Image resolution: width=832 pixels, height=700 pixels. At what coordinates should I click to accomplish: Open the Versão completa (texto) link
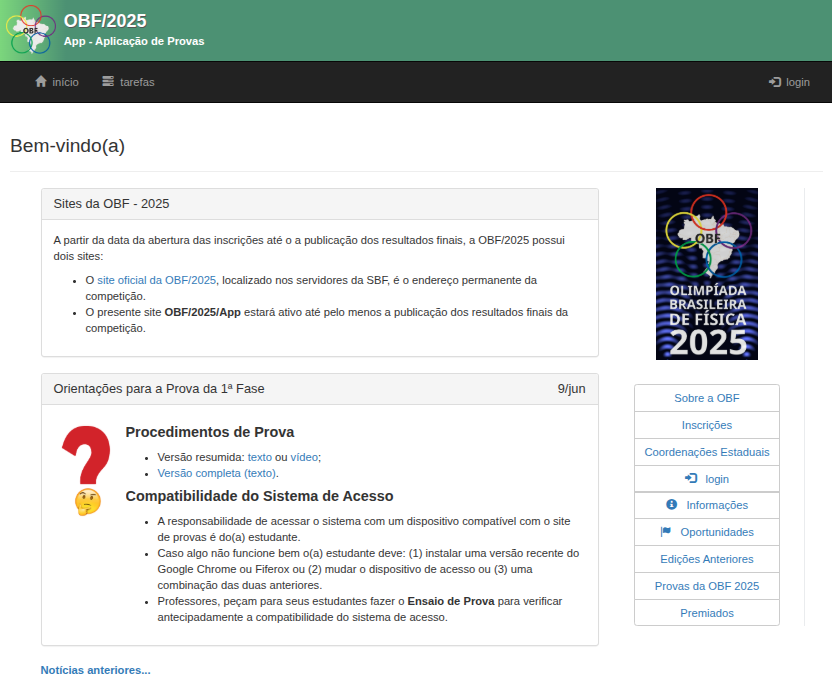[216, 473]
